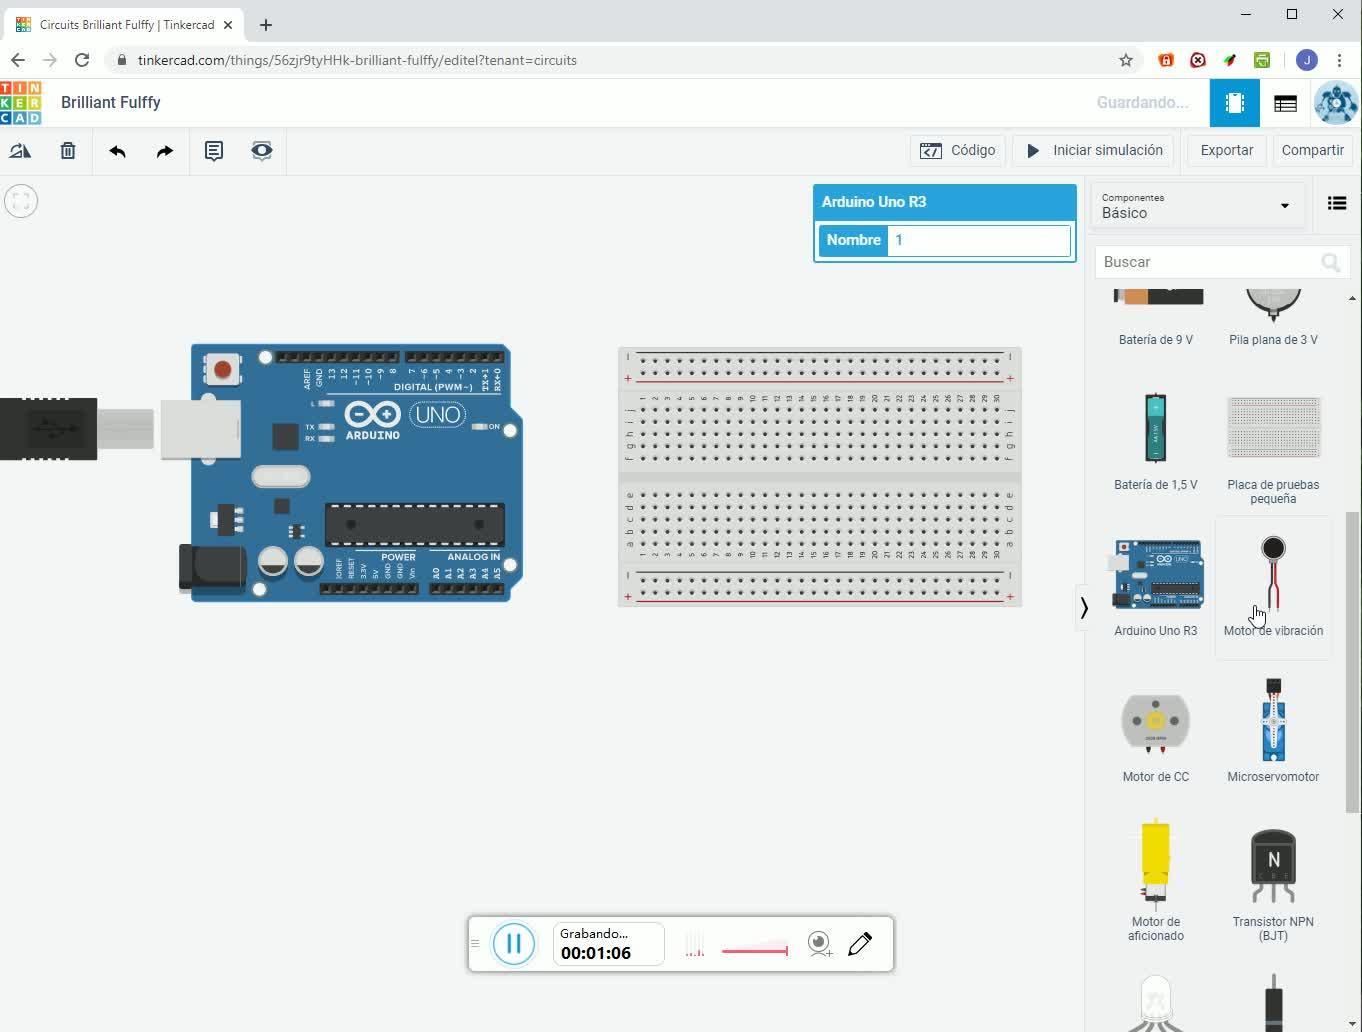Collapse the components panel arrow
The image size is (1362, 1032).
point(1084,608)
